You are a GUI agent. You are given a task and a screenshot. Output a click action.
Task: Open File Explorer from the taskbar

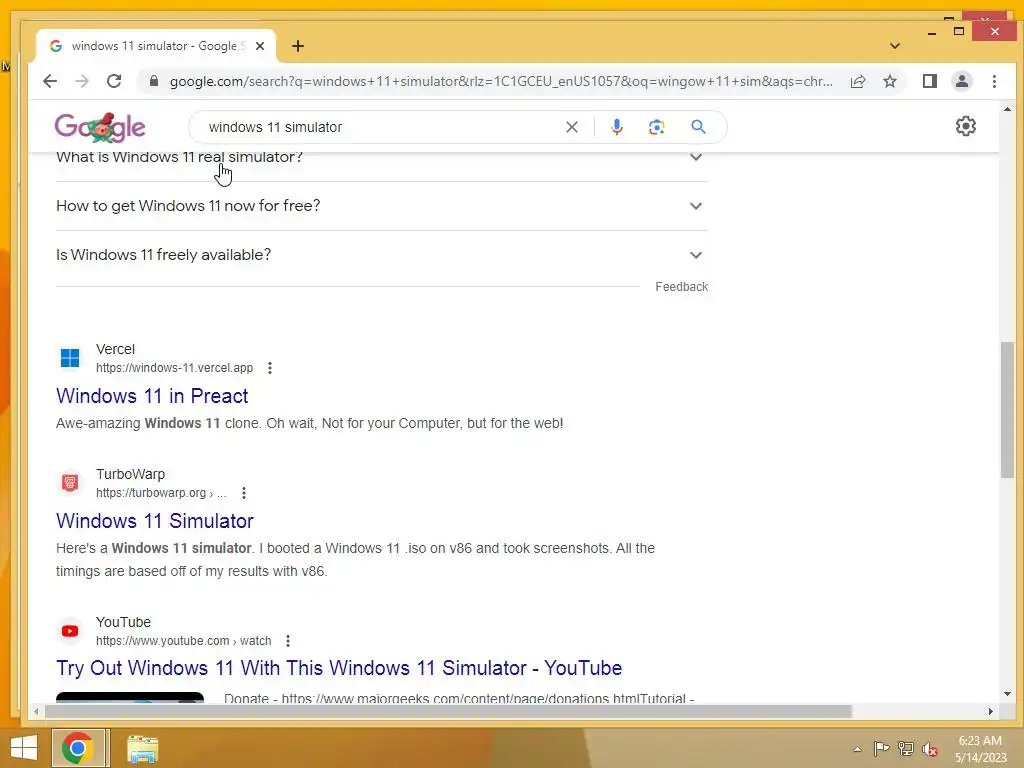pyautogui.click(x=143, y=749)
